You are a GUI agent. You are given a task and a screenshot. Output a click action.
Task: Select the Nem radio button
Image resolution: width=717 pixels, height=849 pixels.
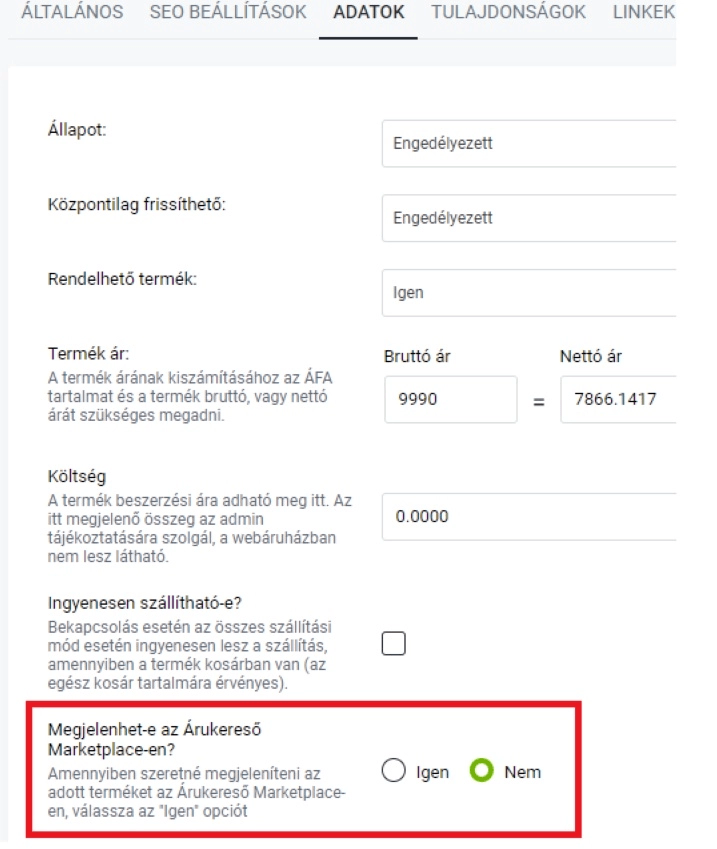[481, 770]
